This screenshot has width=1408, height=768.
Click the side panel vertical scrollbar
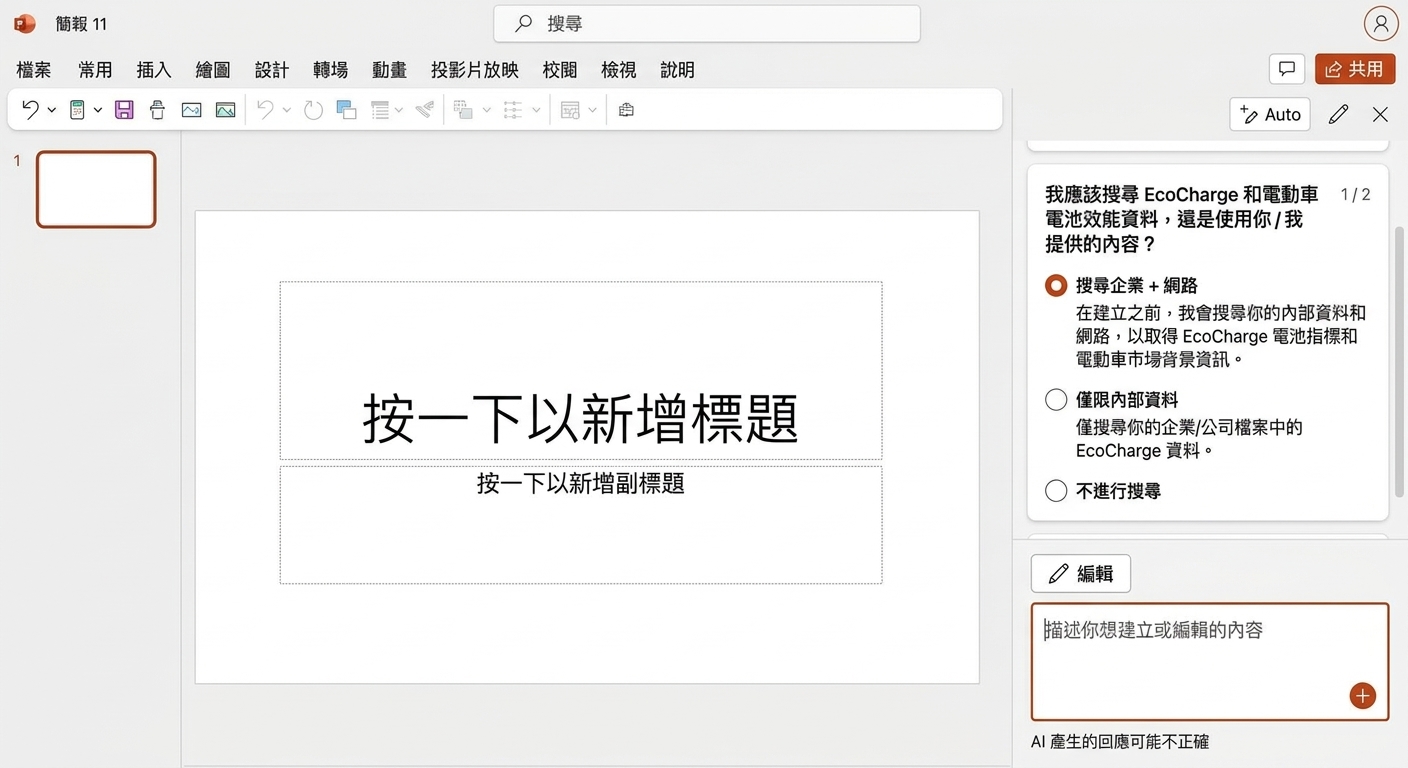tap(1399, 362)
